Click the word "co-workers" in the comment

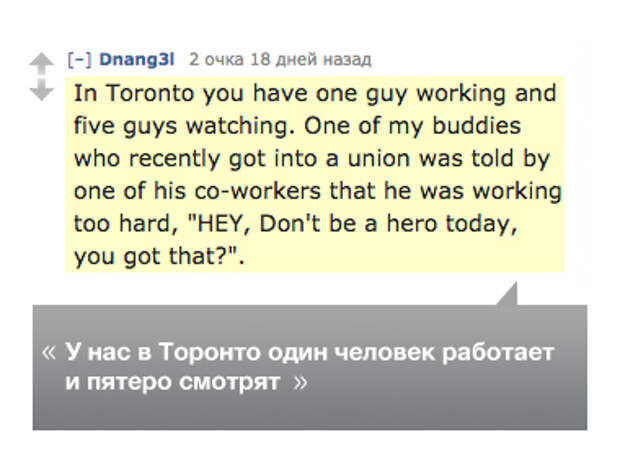257,191
